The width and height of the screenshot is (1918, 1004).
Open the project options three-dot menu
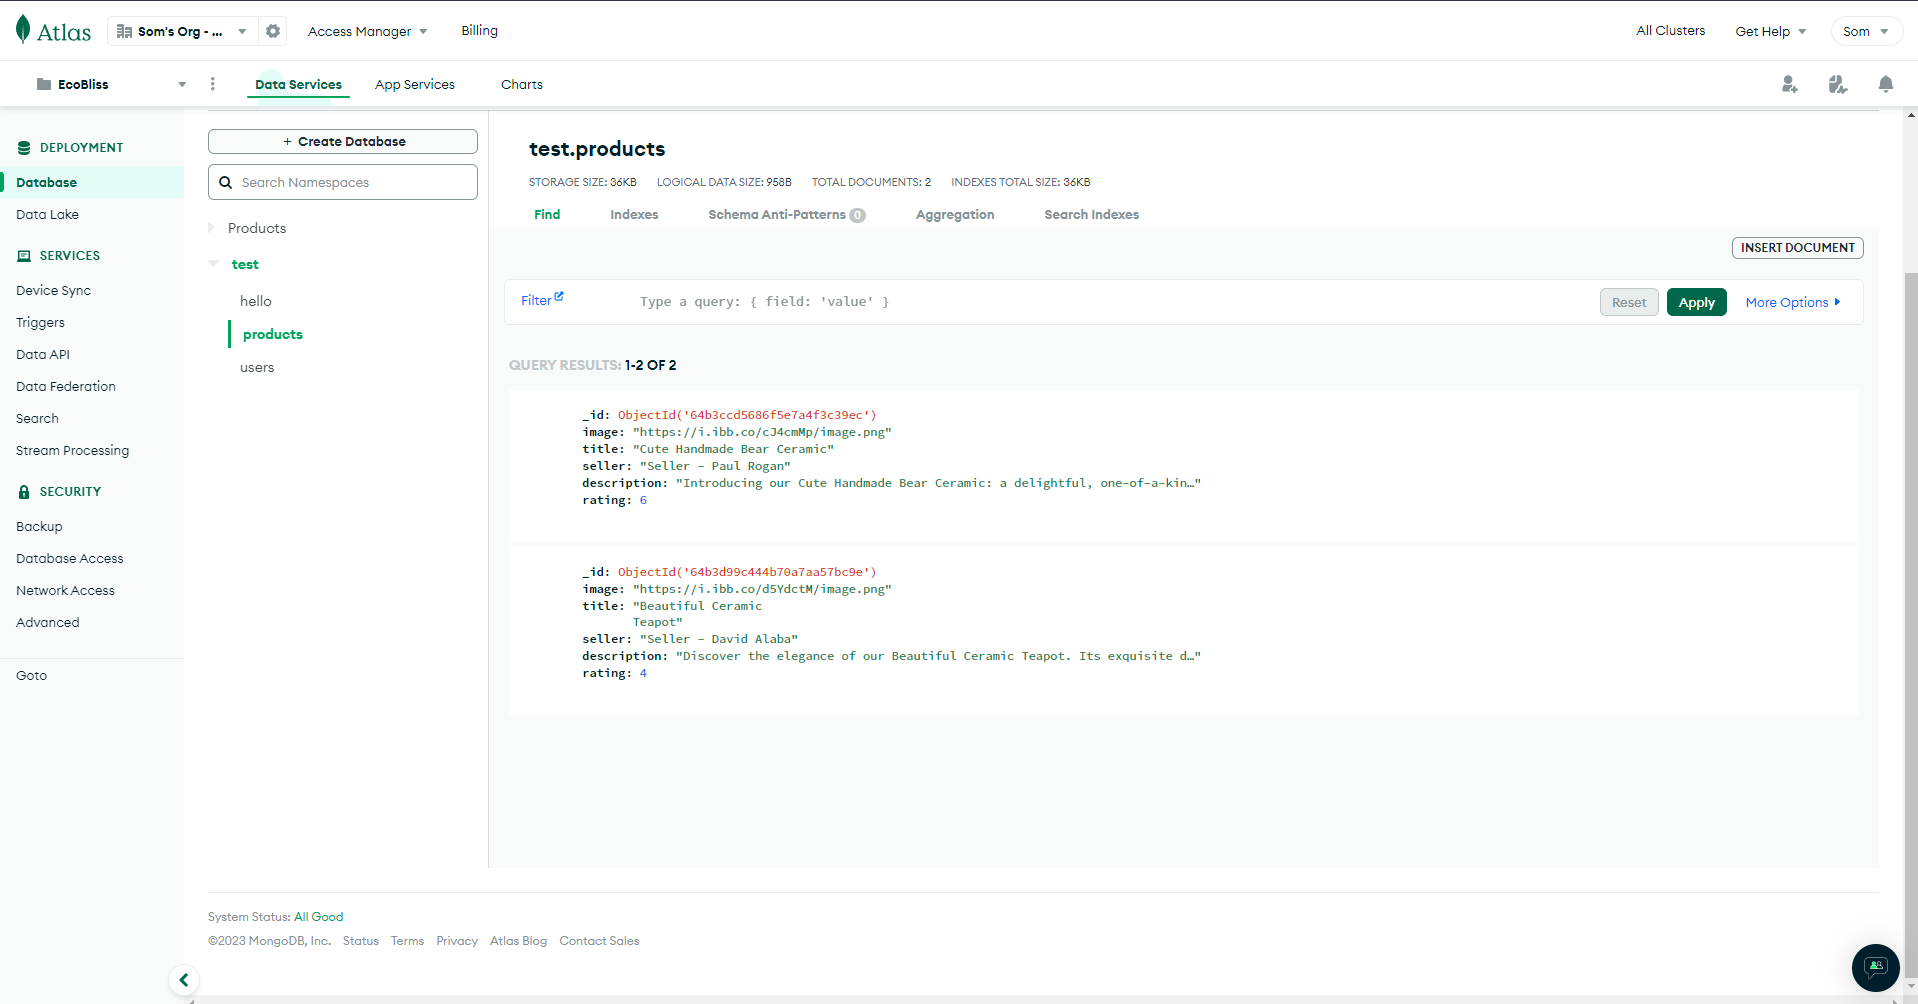(212, 84)
